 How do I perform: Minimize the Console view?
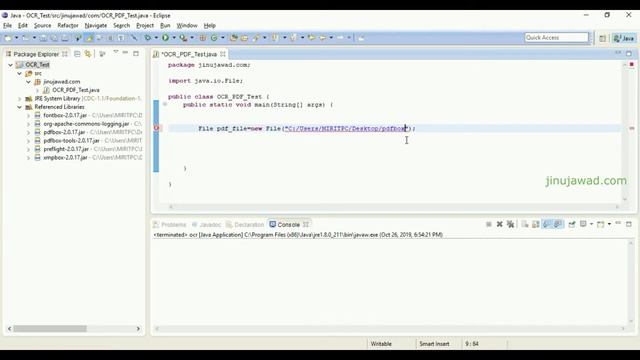pyautogui.click(x=618, y=223)
